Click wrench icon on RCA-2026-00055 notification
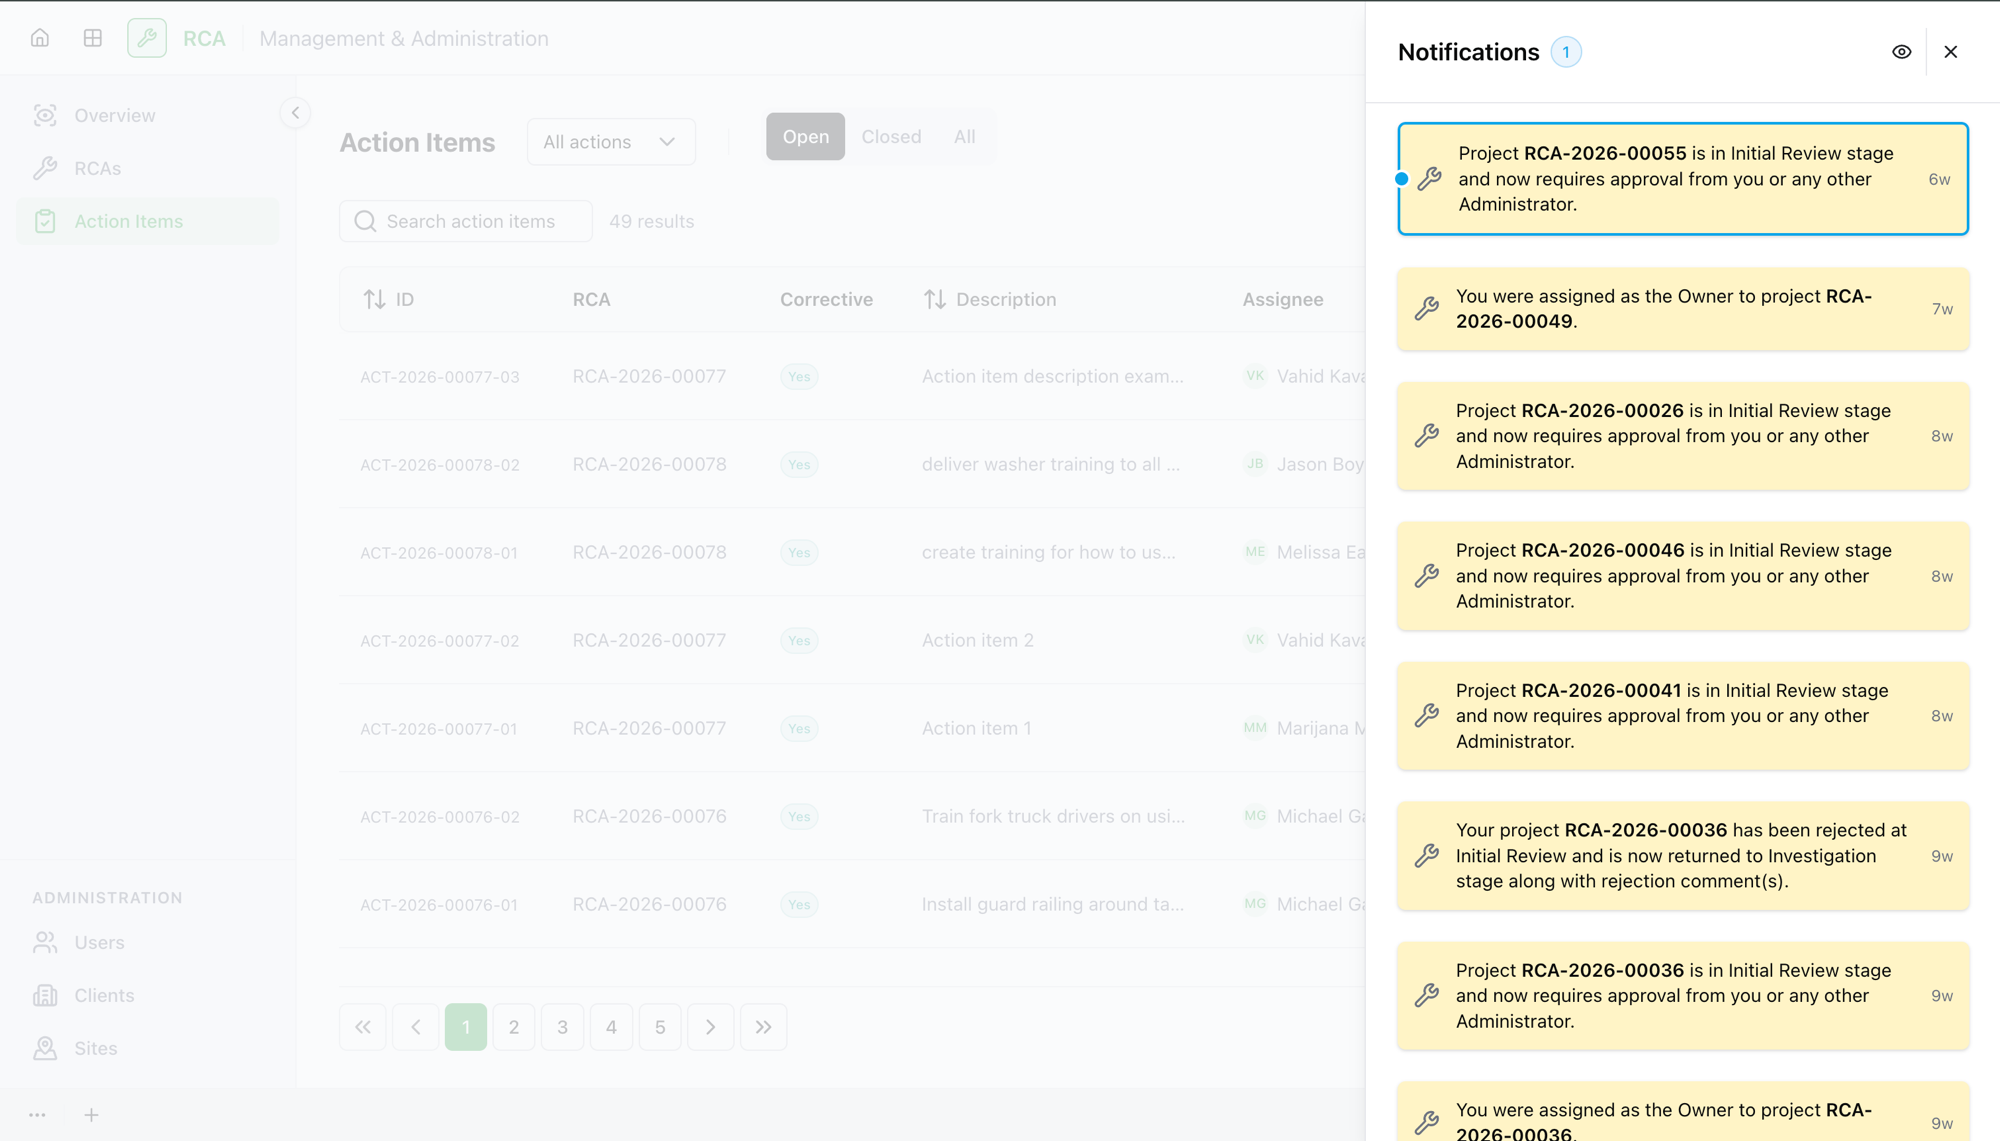Viewport: 2000px width, 1141px height. [1430, 179]
